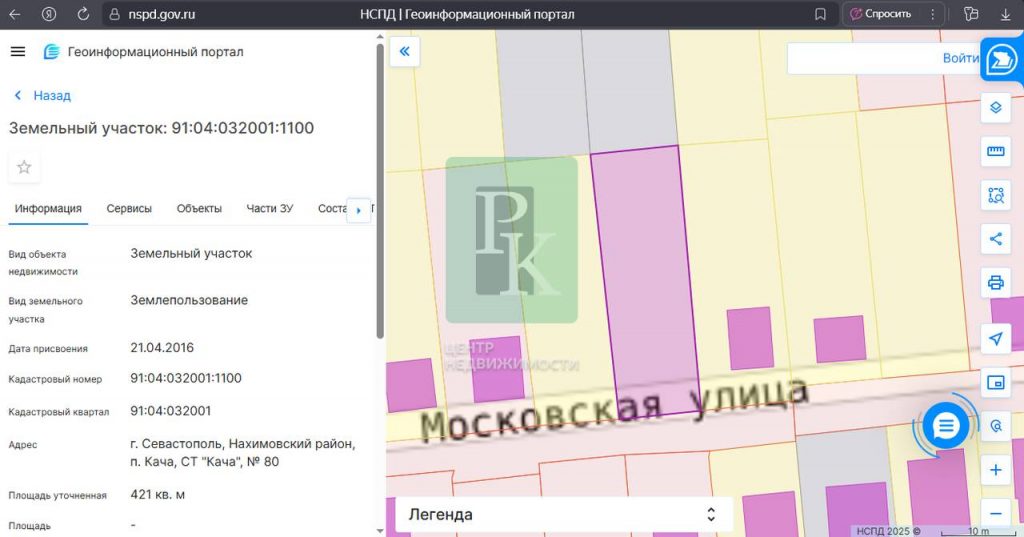Collapse the left information panel

(x=404, y=52)
